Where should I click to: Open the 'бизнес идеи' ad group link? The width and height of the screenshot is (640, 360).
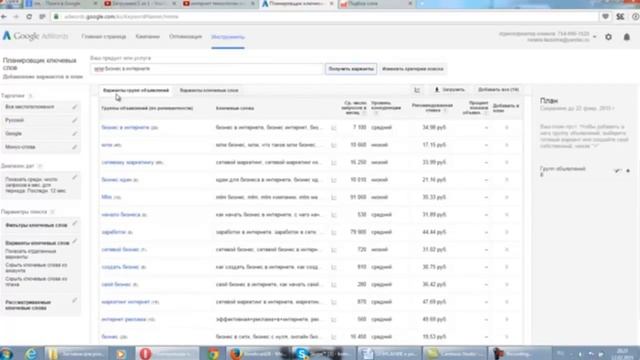pyautogui.click(x=117, y=180)
